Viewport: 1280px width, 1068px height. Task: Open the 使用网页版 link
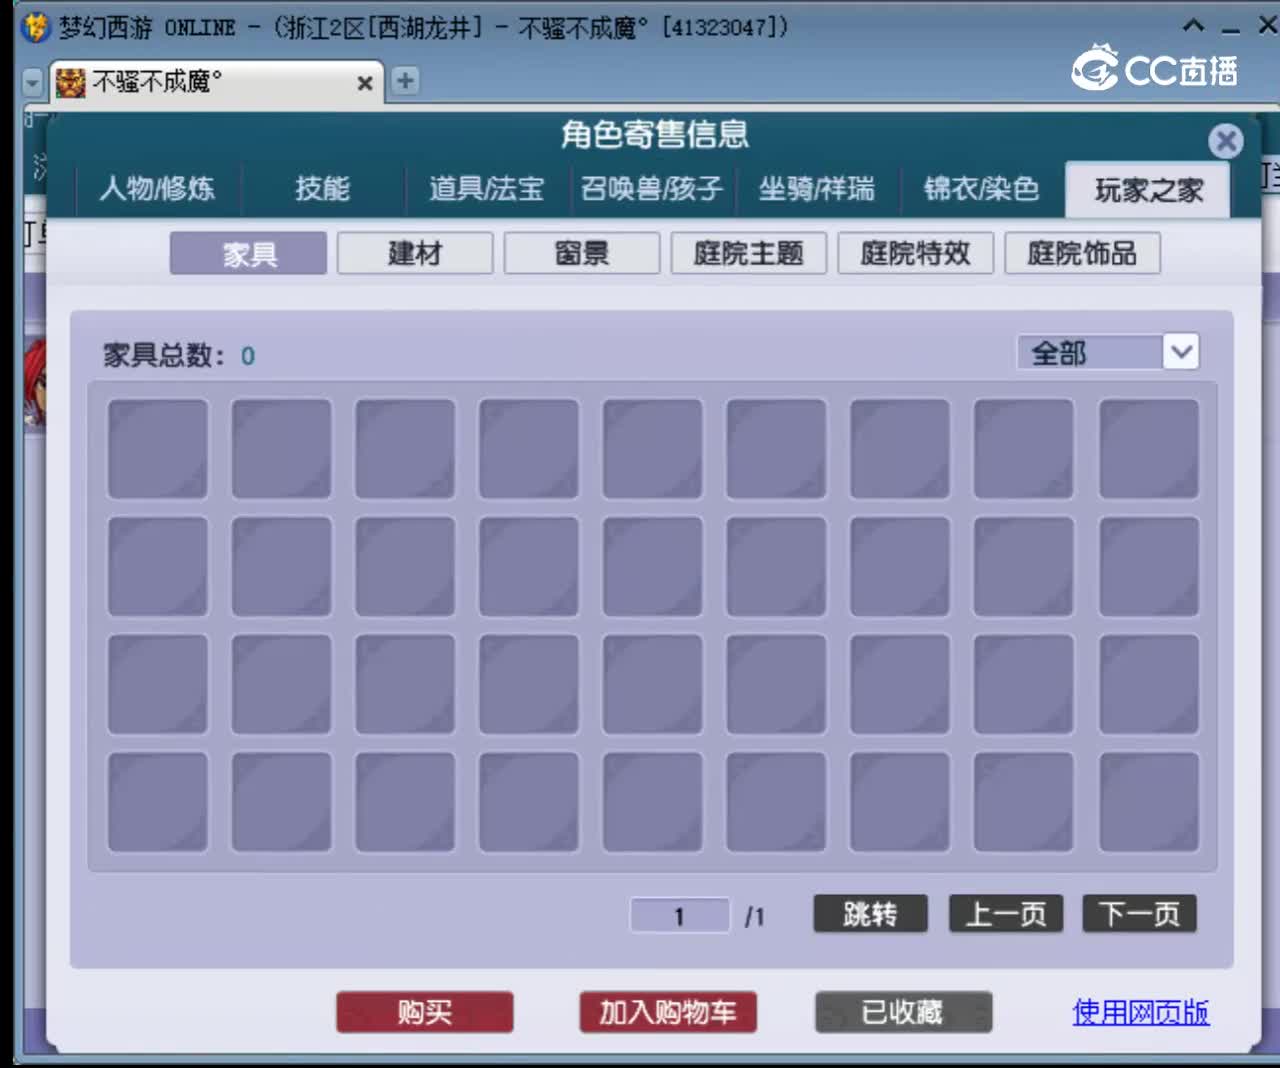pos(1141,1012)
